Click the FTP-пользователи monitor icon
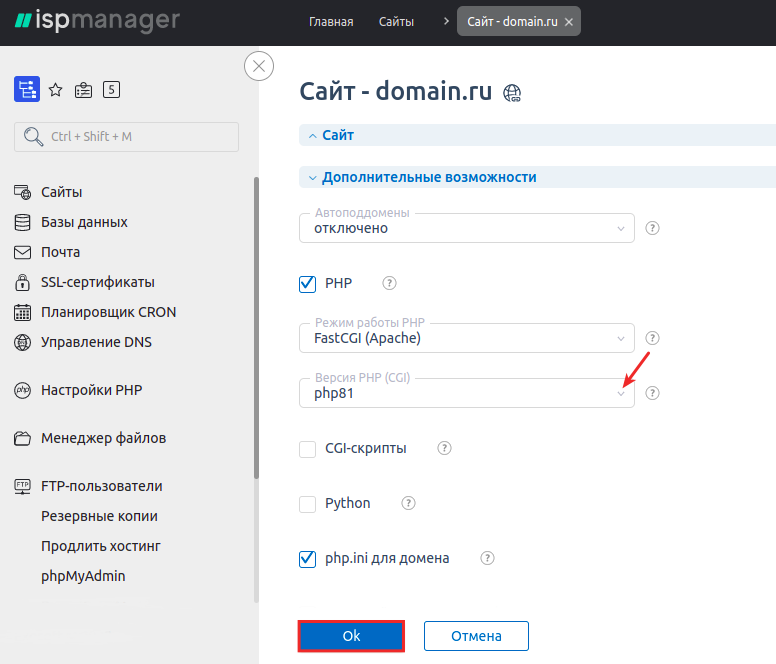 tap(22, 486)
